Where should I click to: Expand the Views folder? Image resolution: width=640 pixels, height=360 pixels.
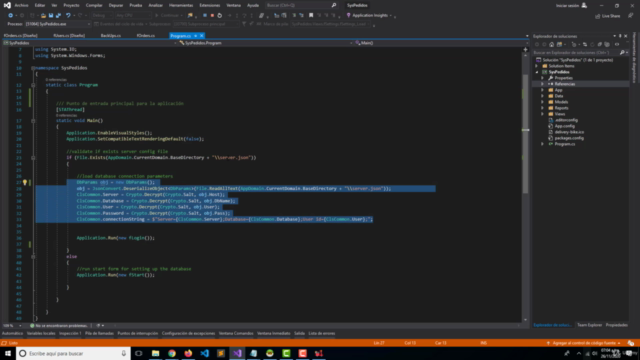542,114
